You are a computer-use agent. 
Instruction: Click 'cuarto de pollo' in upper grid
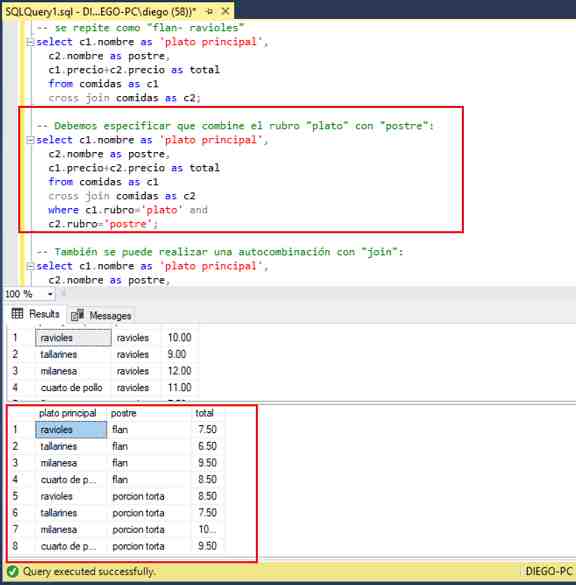(72, 388)
